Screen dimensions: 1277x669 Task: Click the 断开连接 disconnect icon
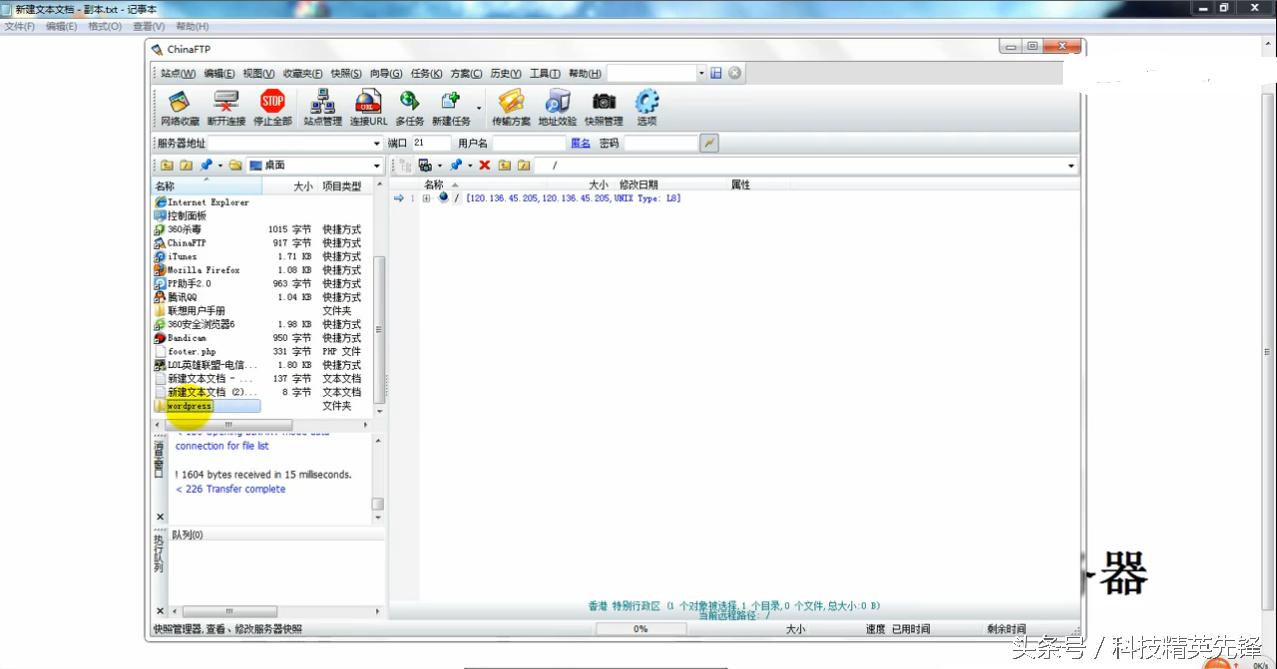pos(226,107)
